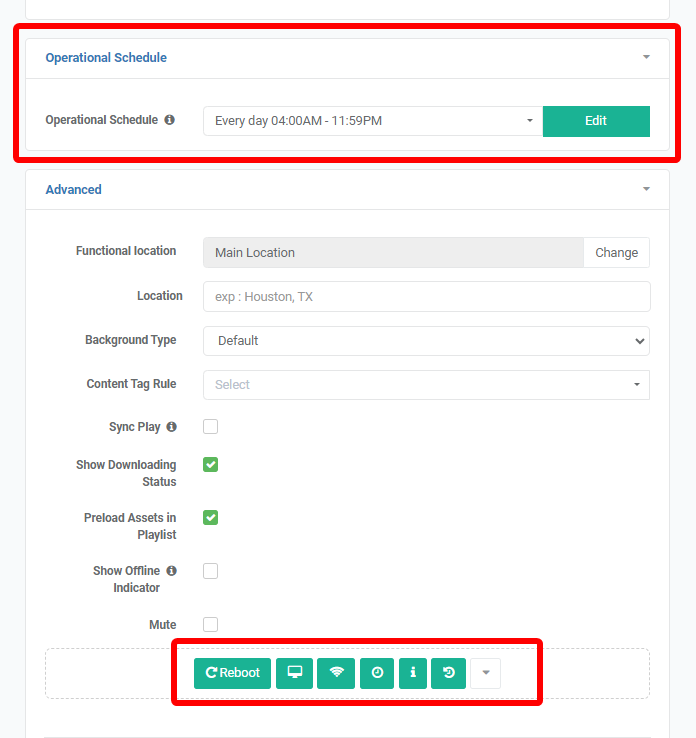
Task: Open the Background Type dropdown
Action: tap(426, 341)
